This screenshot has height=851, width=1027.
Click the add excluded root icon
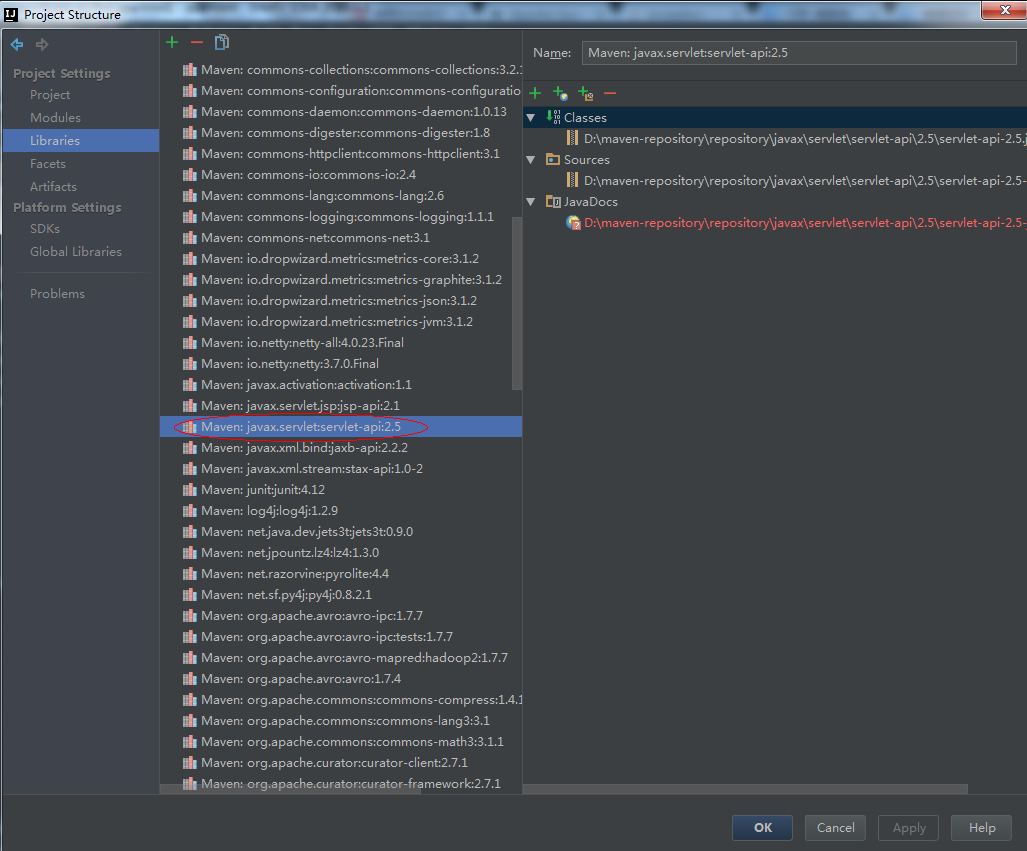(586, 93)
